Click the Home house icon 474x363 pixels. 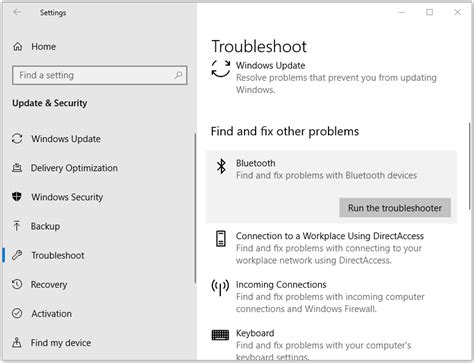(18, 47)
